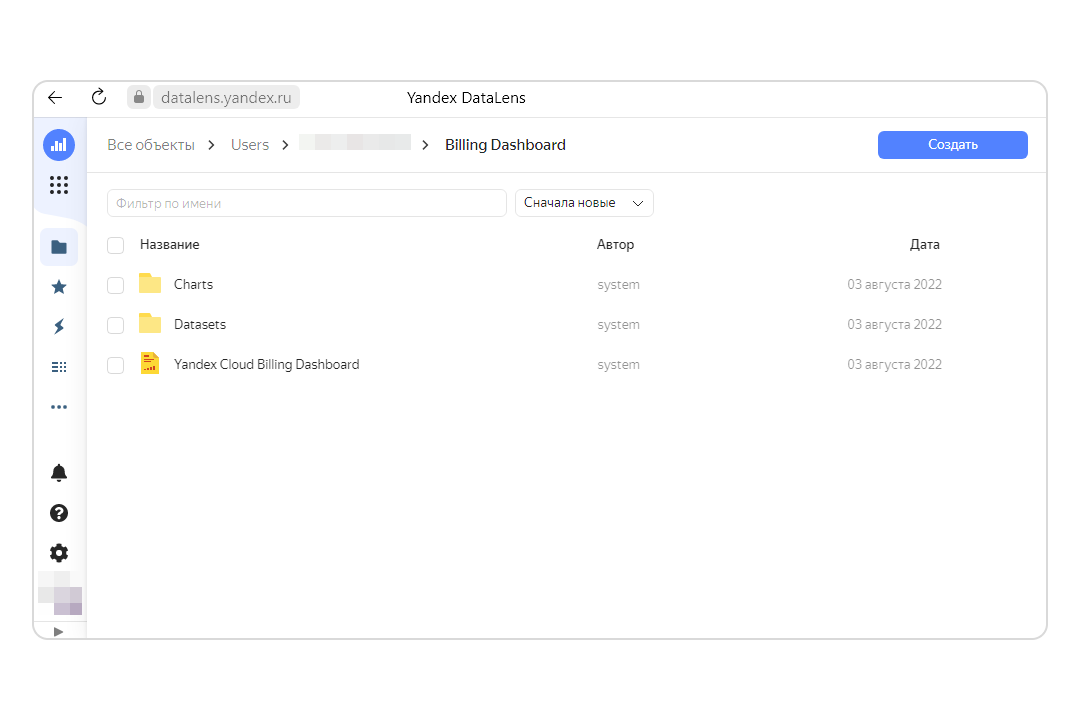Viewport: 1080px width, 720px height.
Task: Check the Charts row checkbox
Action: (116, 285)
